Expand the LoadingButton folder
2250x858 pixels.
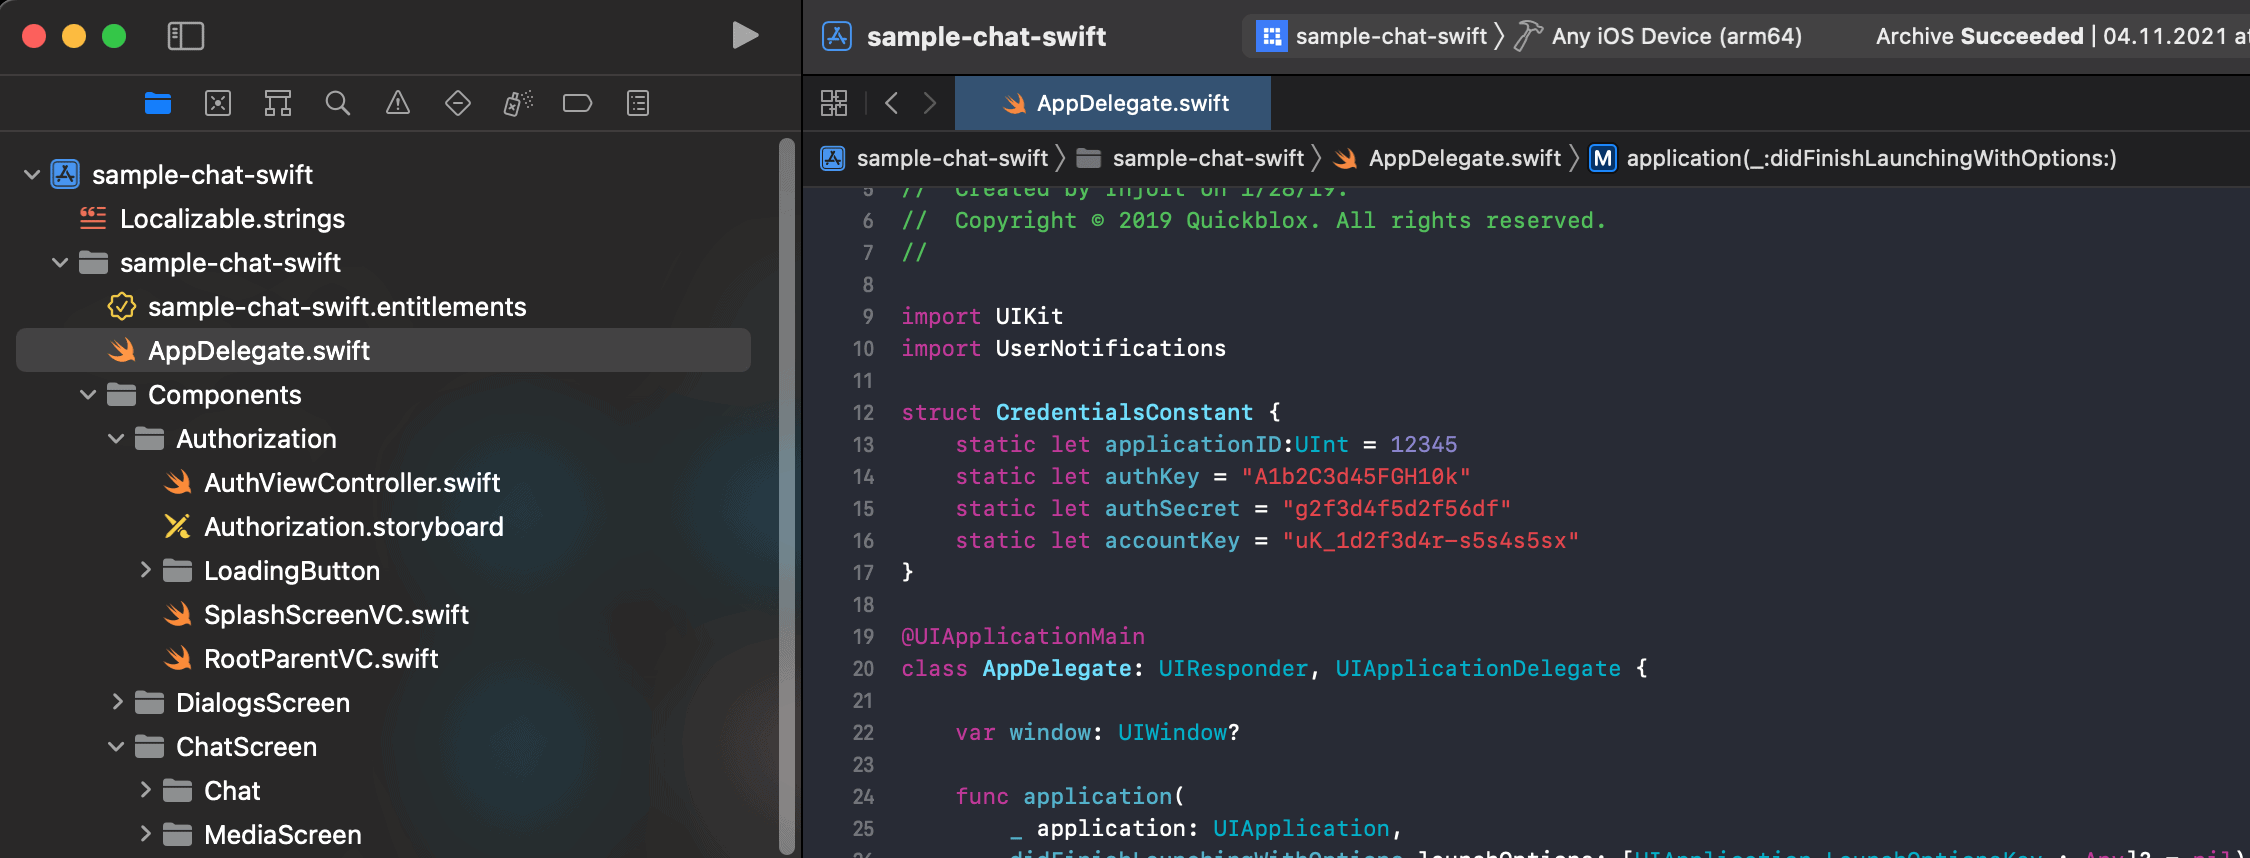click(145, 570)
